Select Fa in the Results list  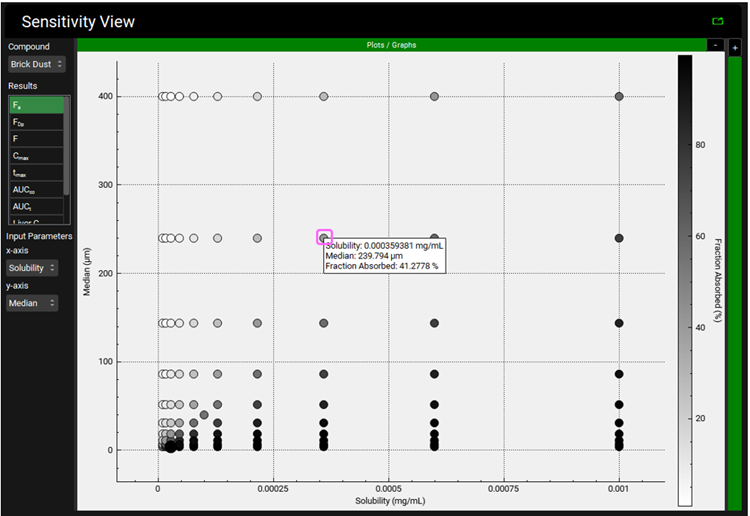35,104
